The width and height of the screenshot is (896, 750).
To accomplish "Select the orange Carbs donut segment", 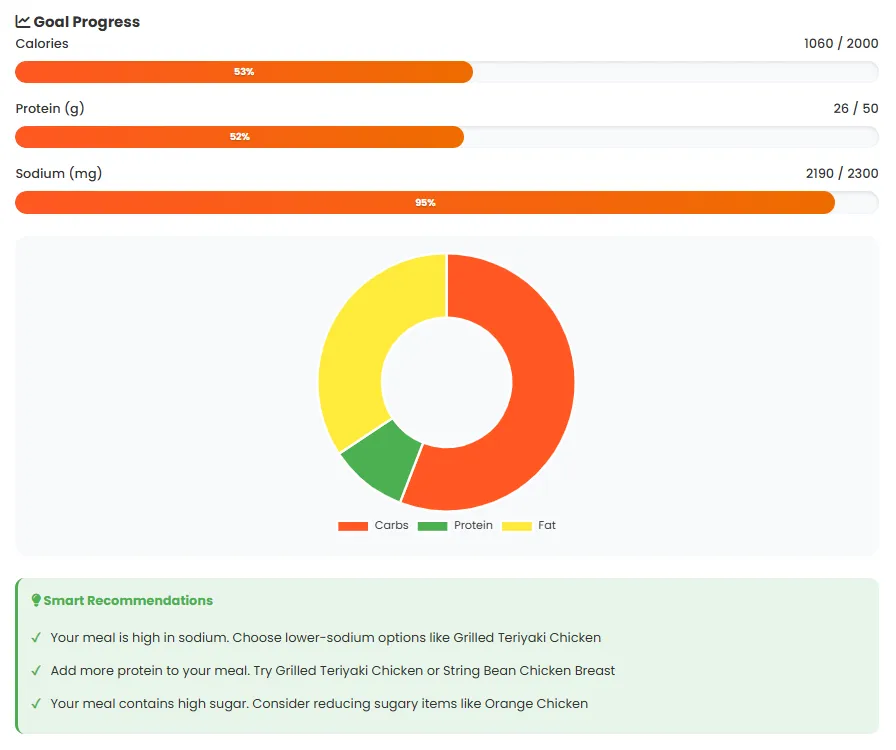I will (x=540, y=380).
